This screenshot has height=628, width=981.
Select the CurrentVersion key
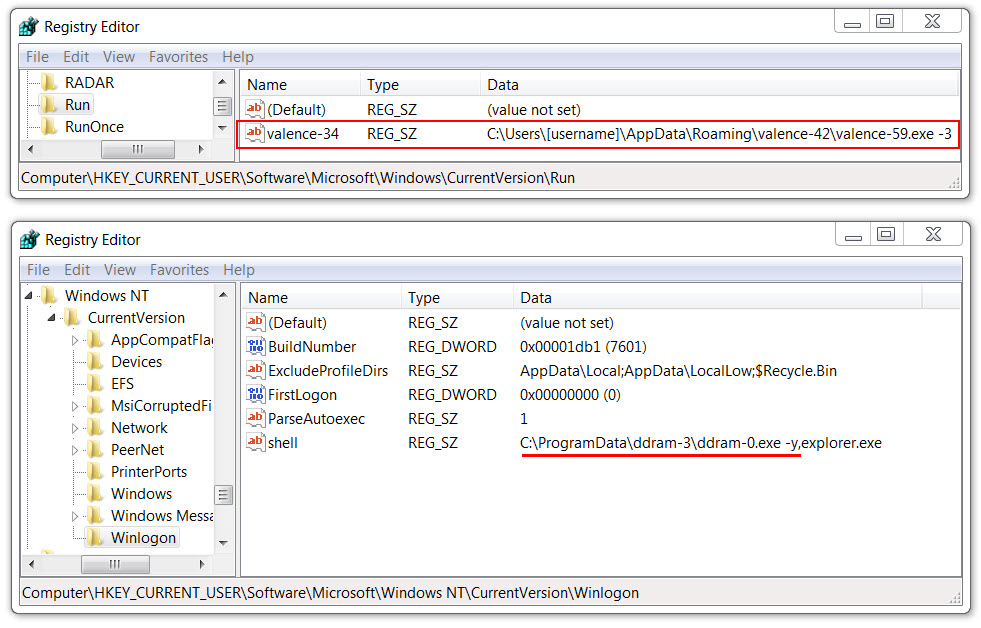click(x=136, y=318)
